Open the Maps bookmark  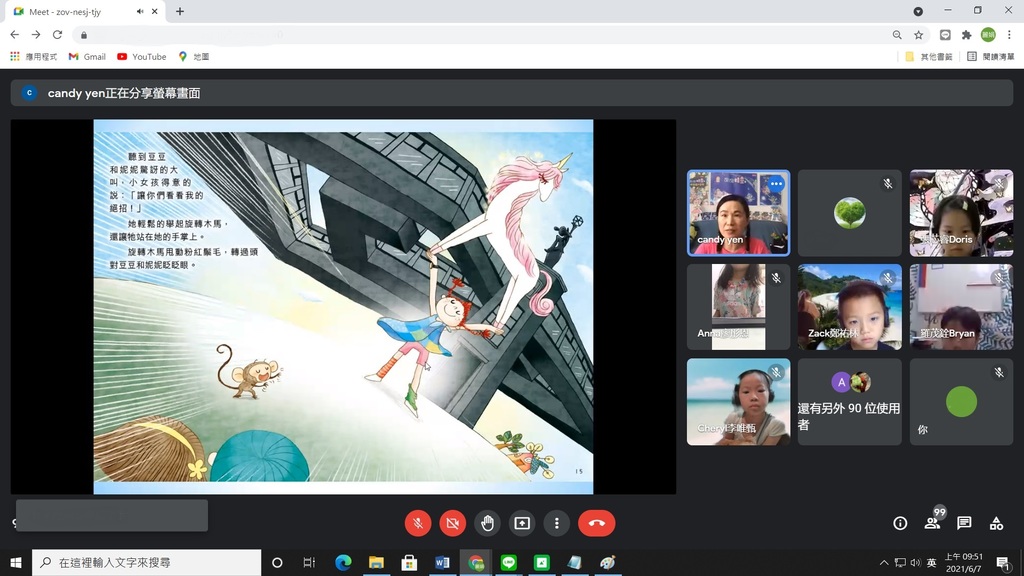click(x=194, y=57)
